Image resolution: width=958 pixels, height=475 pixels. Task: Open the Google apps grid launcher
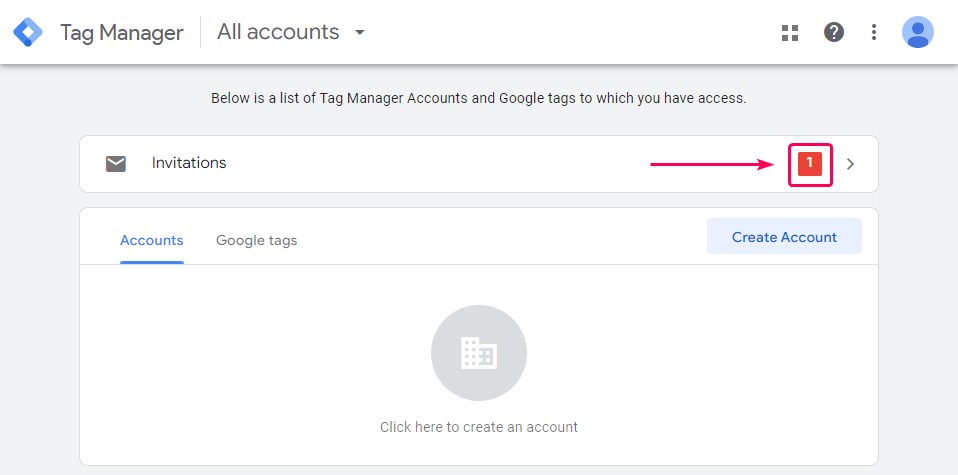point(790,32)
